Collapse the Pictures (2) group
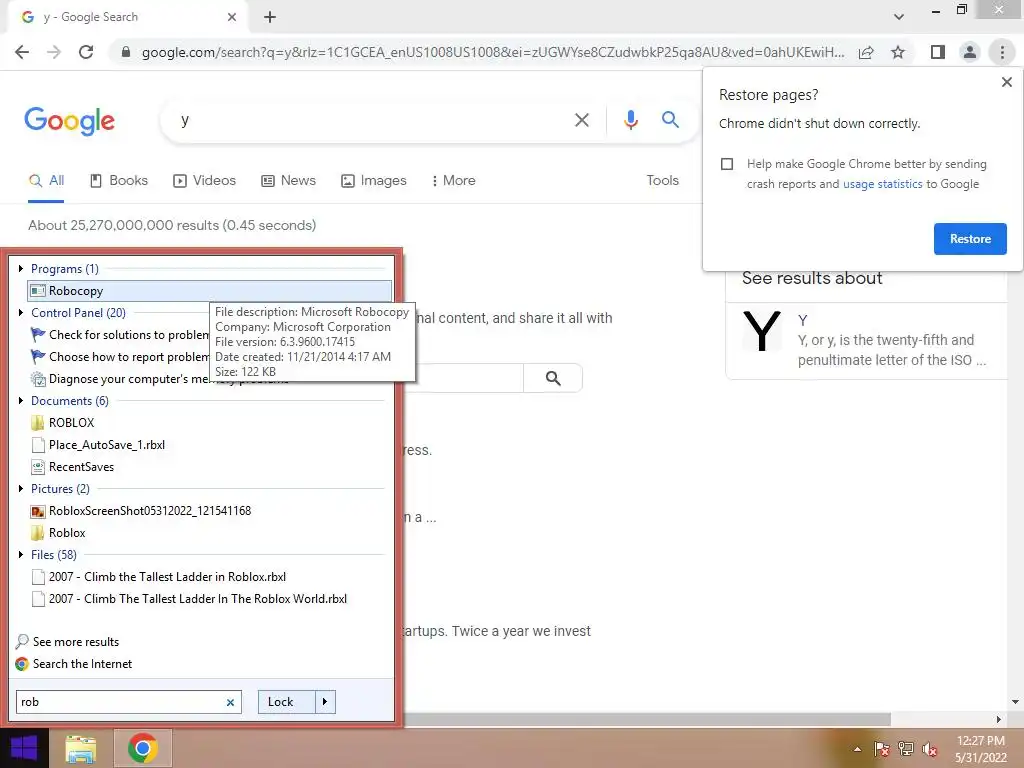Viewport: 1024px width, 768px height. [21, 488]
